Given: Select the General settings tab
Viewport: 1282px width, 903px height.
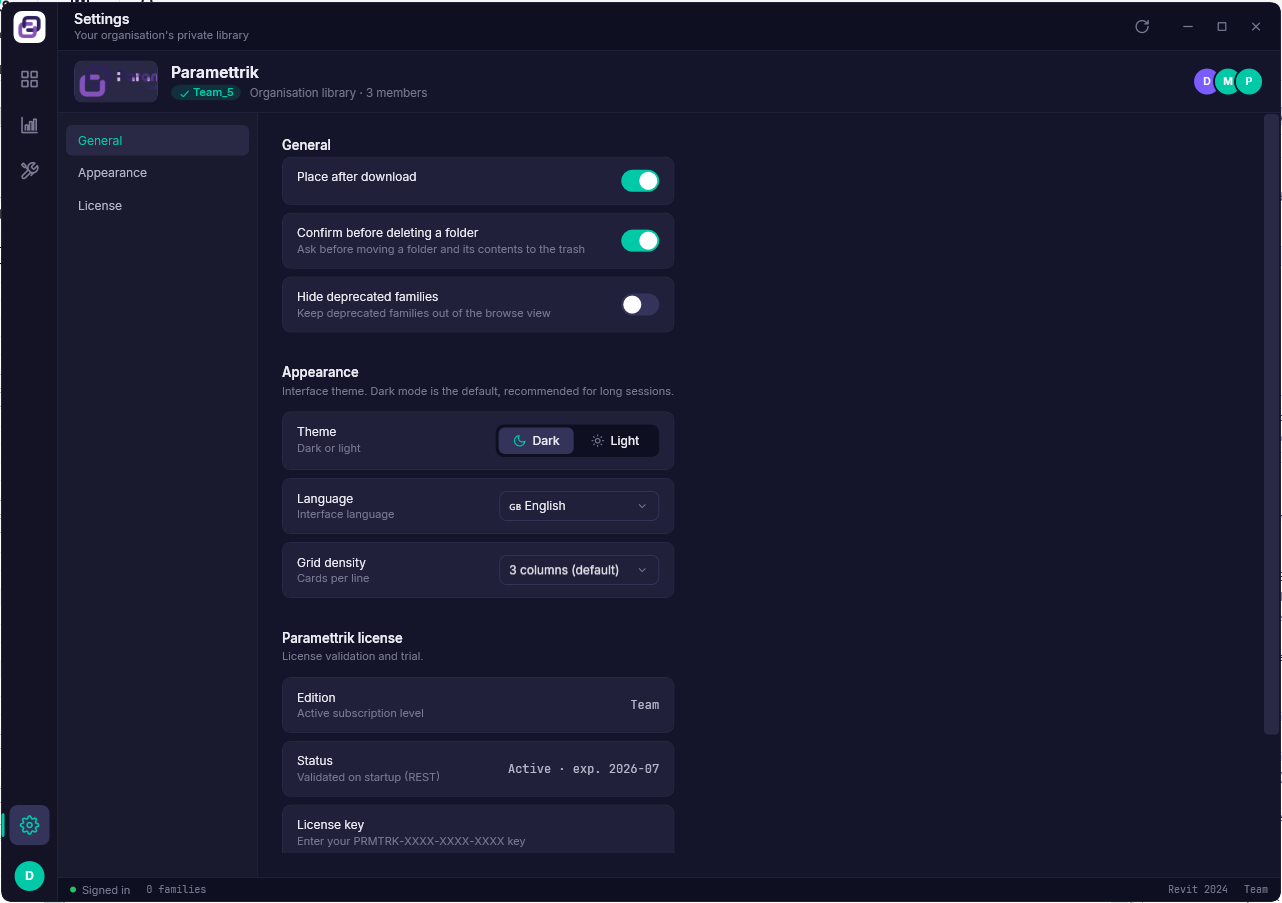Looking at the screenshot, I should pos(157,140).
